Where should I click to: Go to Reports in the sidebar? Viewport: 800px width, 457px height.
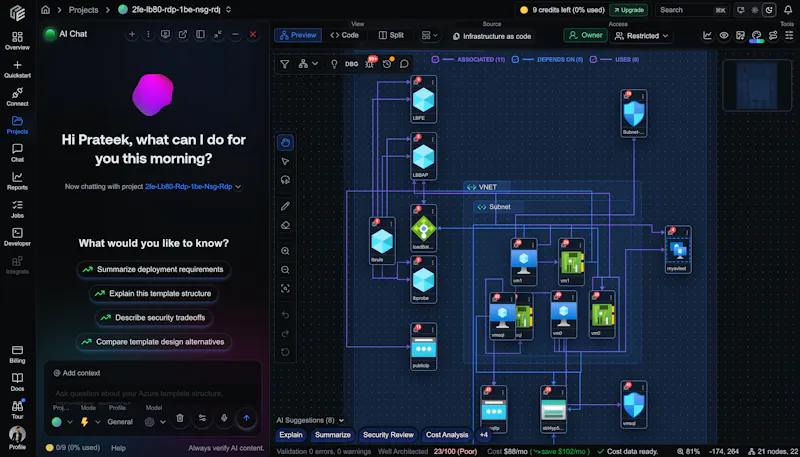pyautogui.click(x=17, y=181)
